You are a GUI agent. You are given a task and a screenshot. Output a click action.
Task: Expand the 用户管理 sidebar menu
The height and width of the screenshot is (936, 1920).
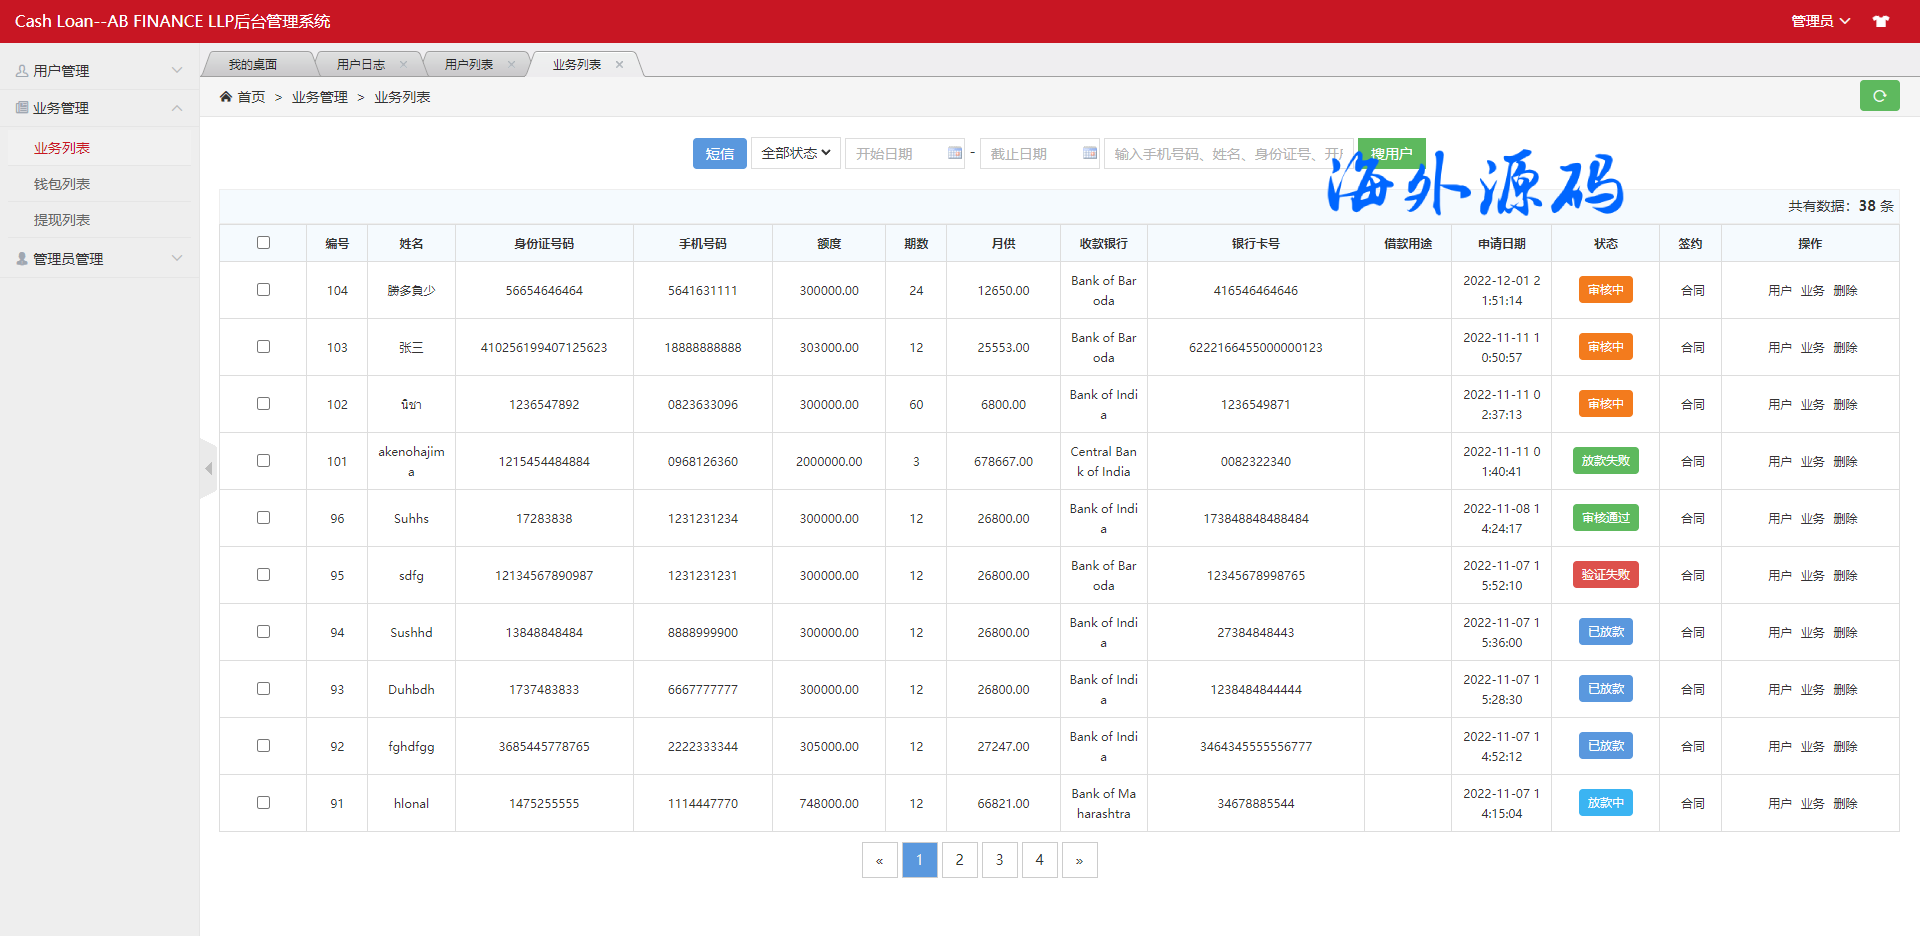coord(98,71)
